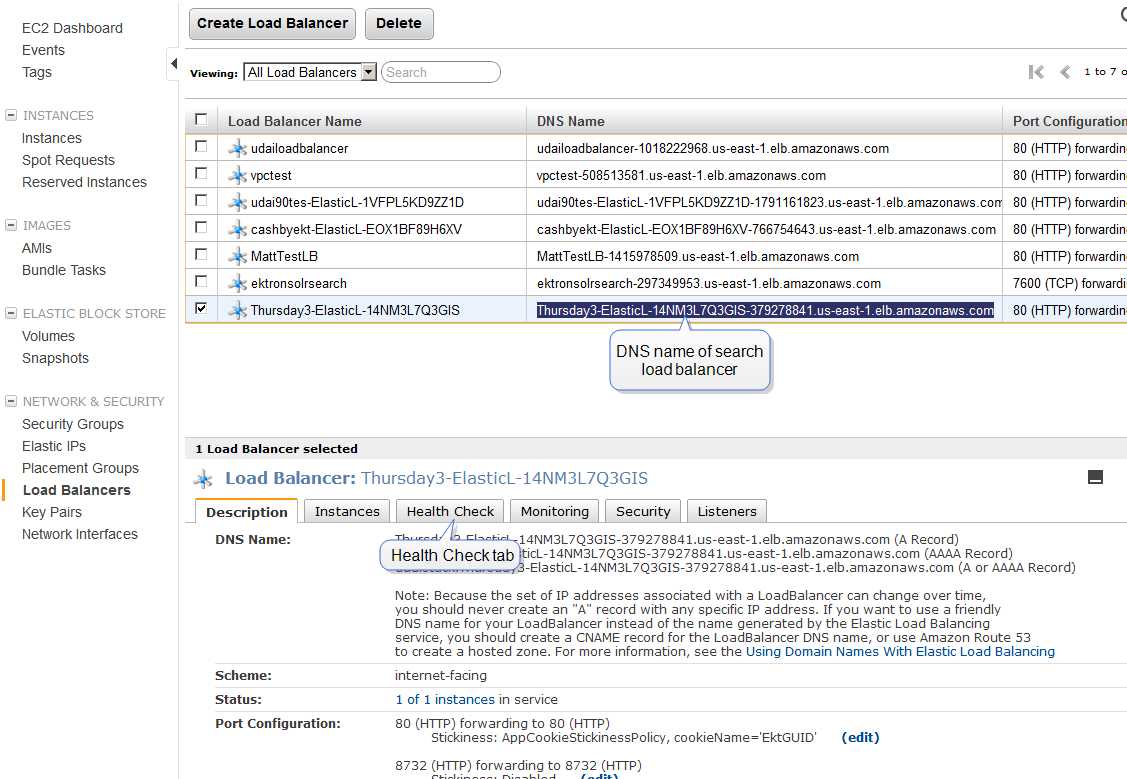Open Events in sidebar

(x=43, y=50)
